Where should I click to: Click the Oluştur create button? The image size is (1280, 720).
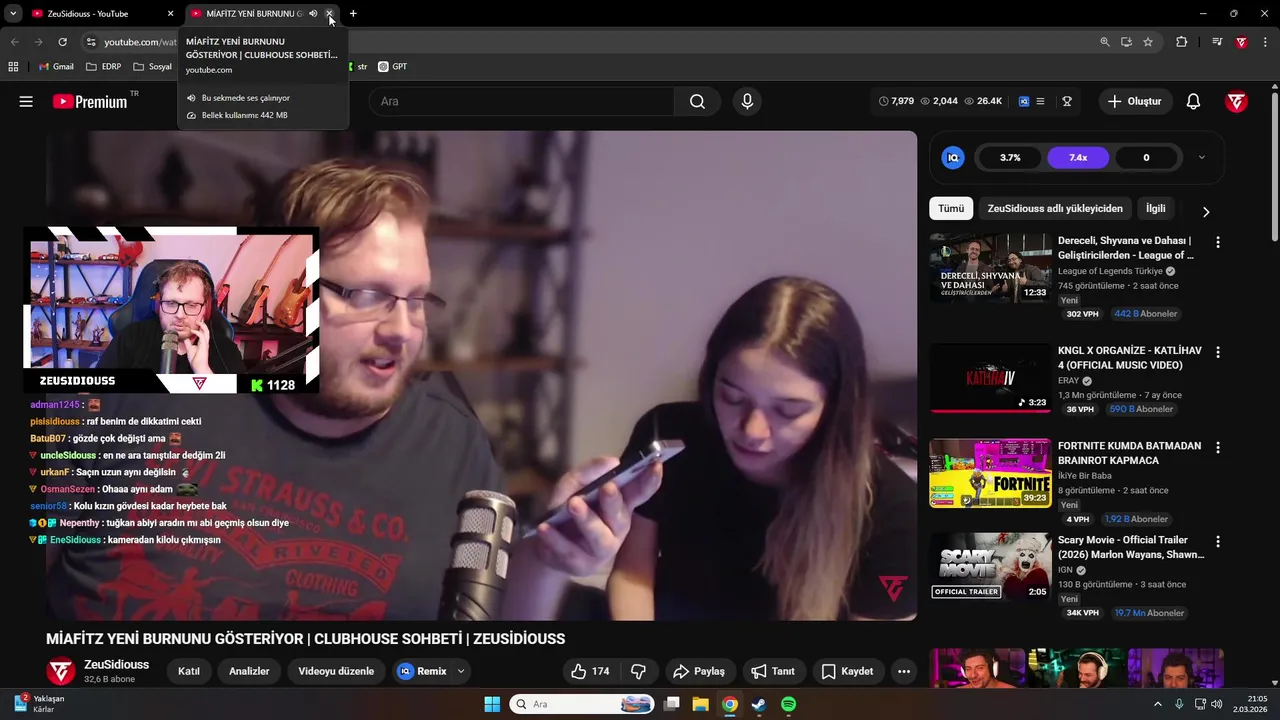pos(1135,101)
